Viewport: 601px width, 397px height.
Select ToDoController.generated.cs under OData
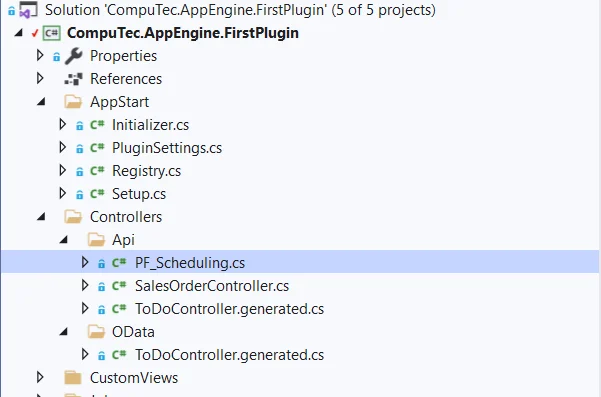pyautogui.click(x=229, y=355)
